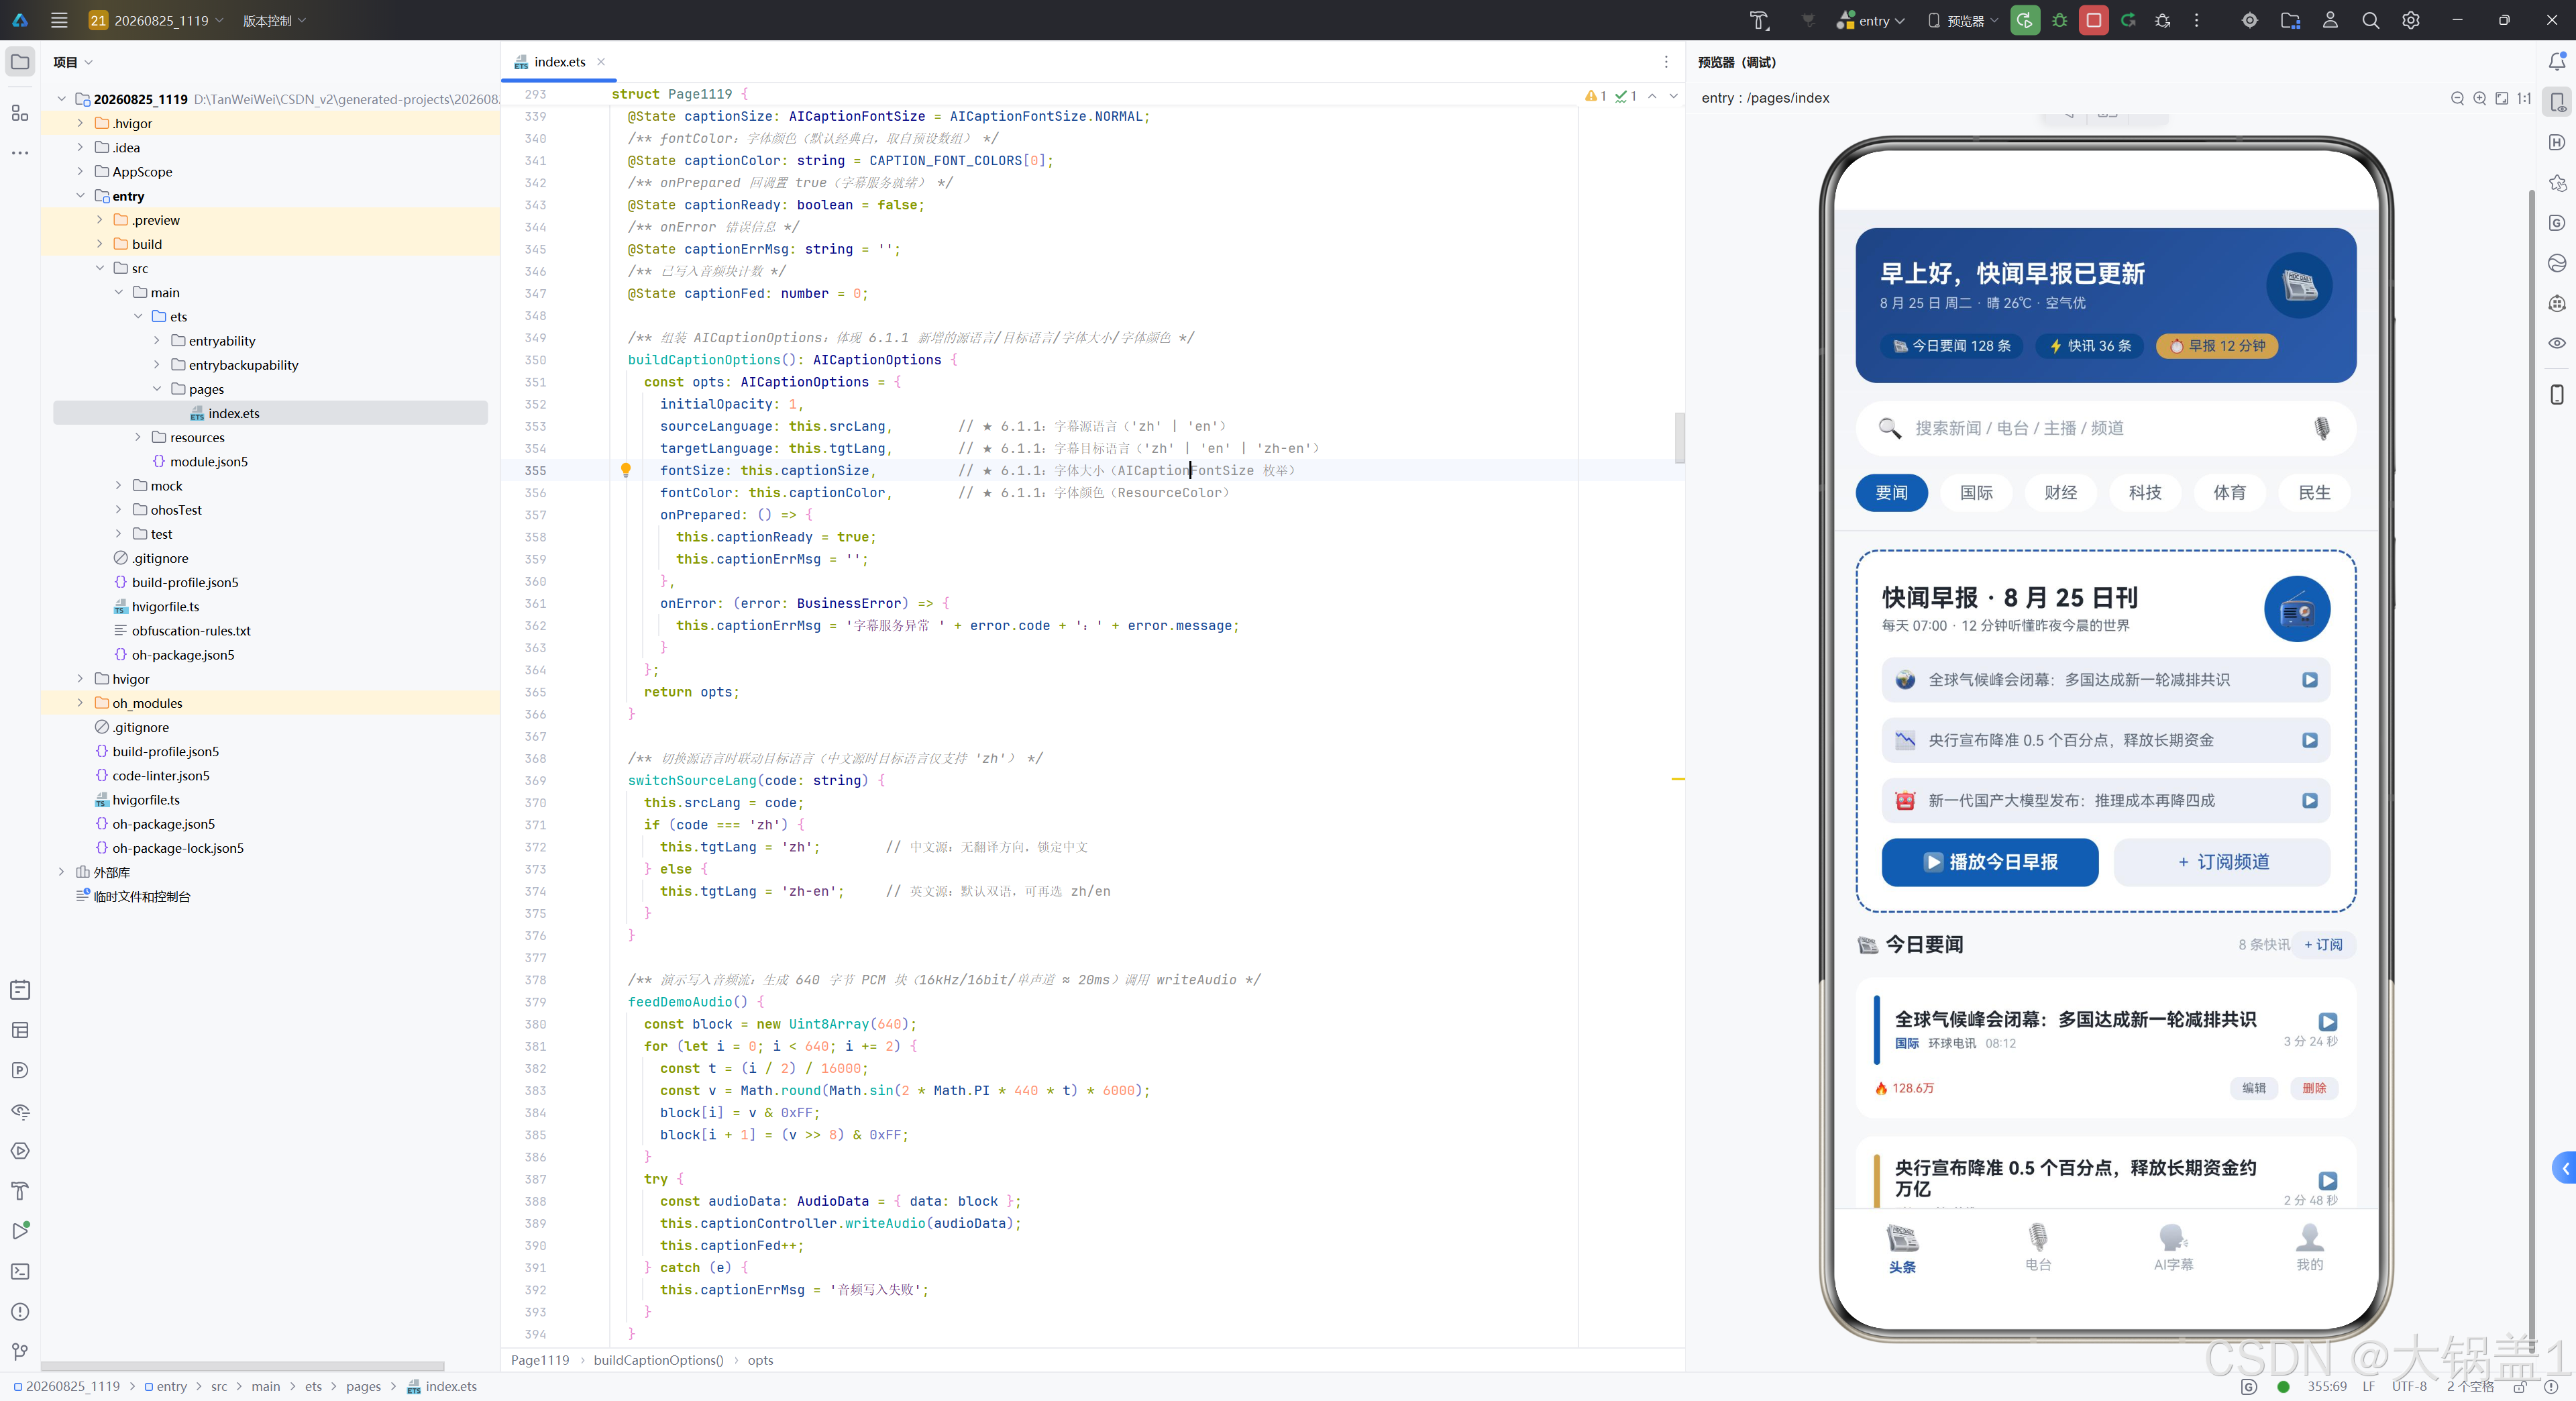2576x1401 pixels.
Task: Open the 版本控制 dropdown
Action: click(274, 20)
